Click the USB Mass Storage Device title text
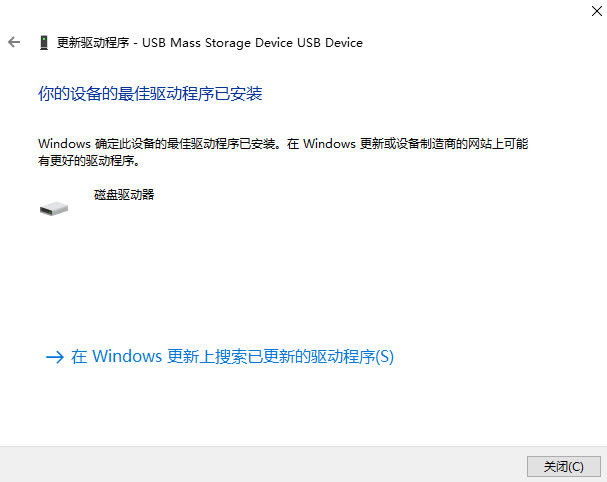The image size is (607, 482). click(217, 43)
